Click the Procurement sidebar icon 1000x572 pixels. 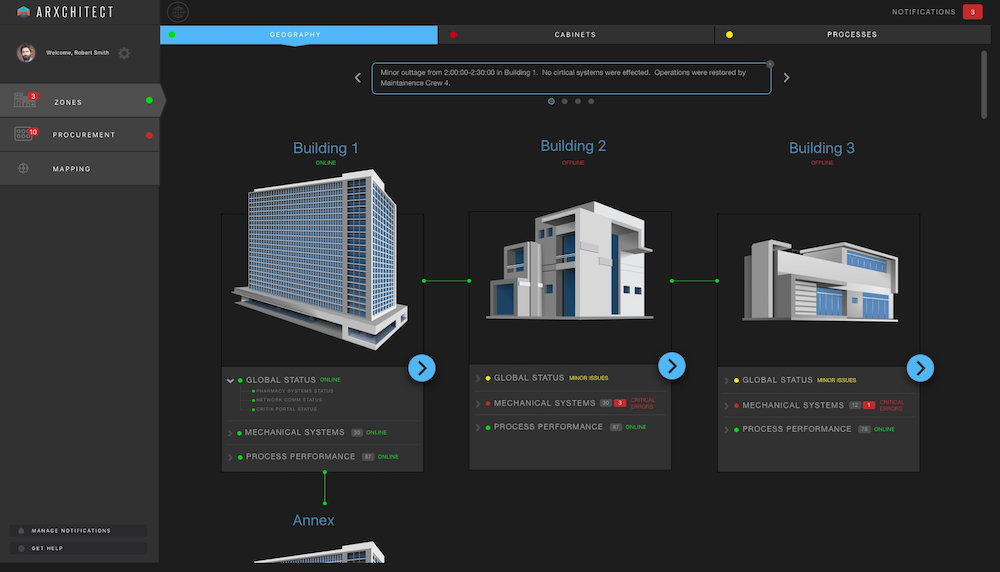point(25,134)
